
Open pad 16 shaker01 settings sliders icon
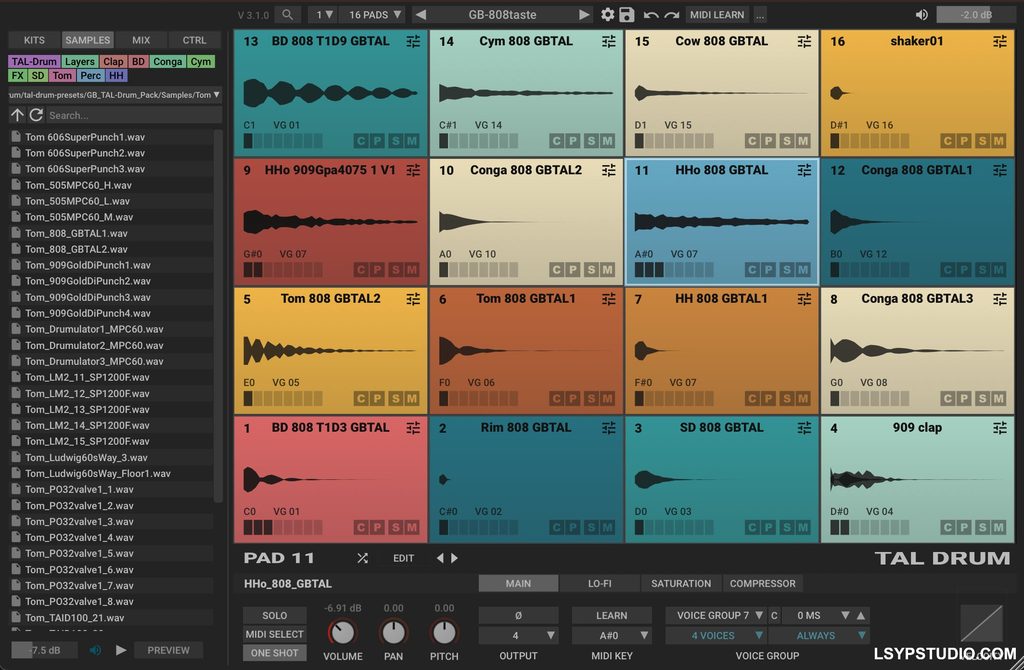(x=1000, y=41)
